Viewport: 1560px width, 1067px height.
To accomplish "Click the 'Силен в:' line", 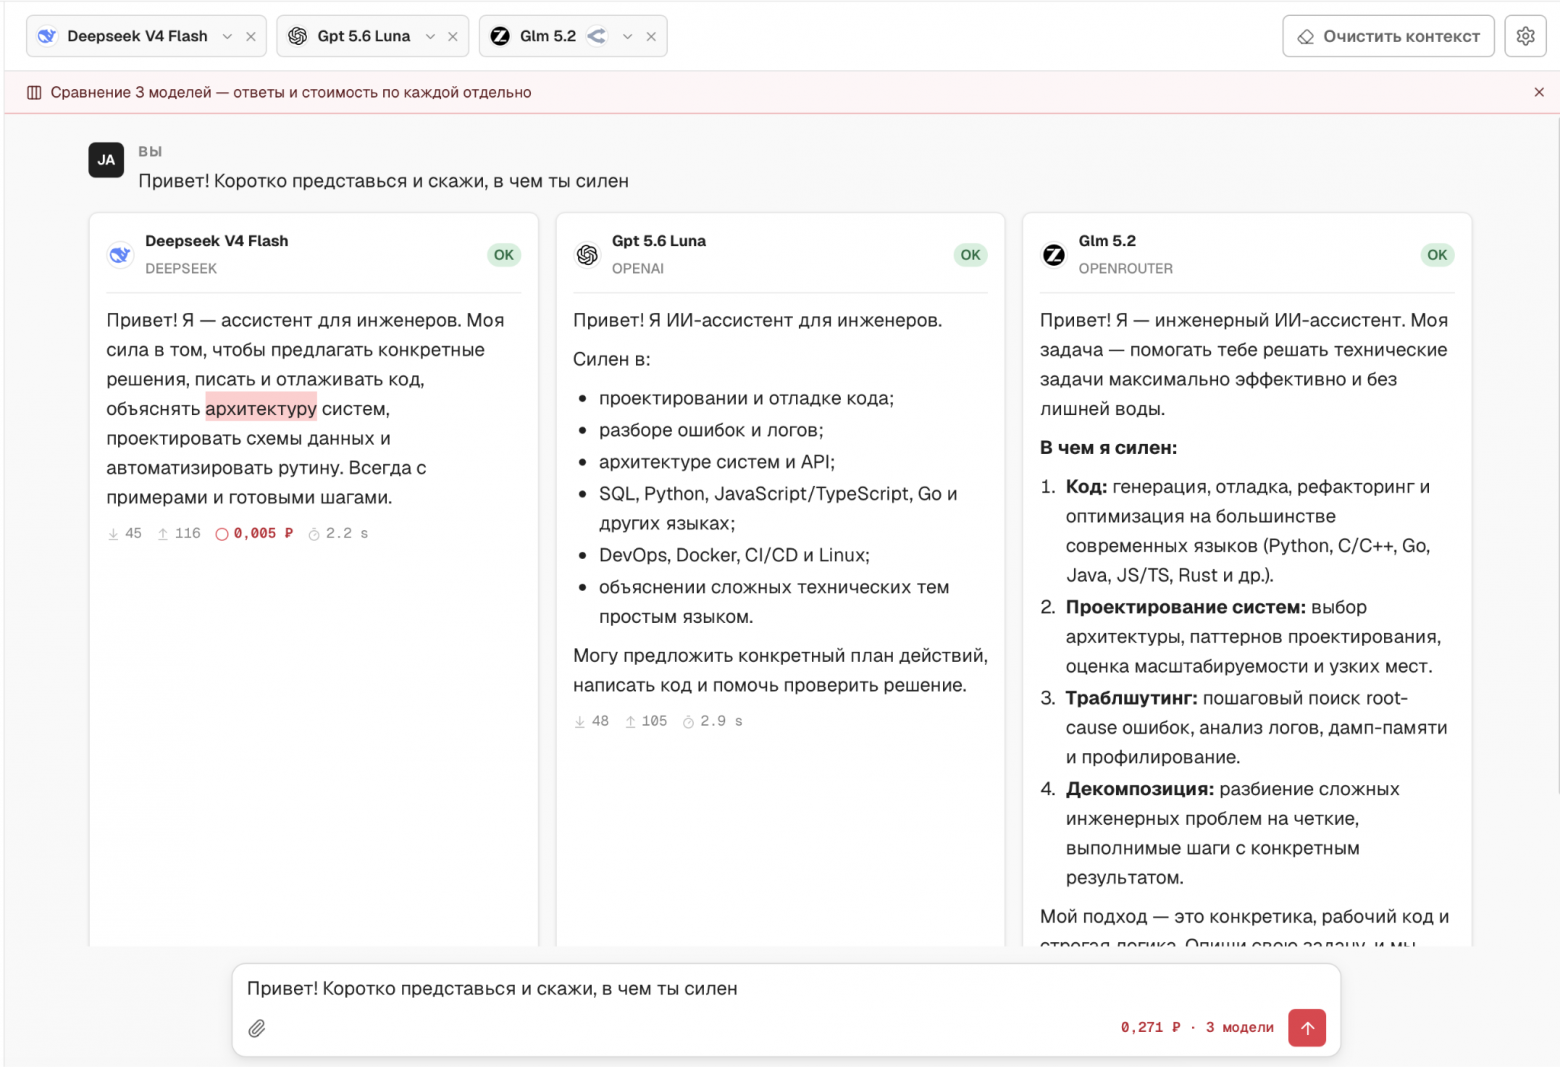I will (611, 359).
